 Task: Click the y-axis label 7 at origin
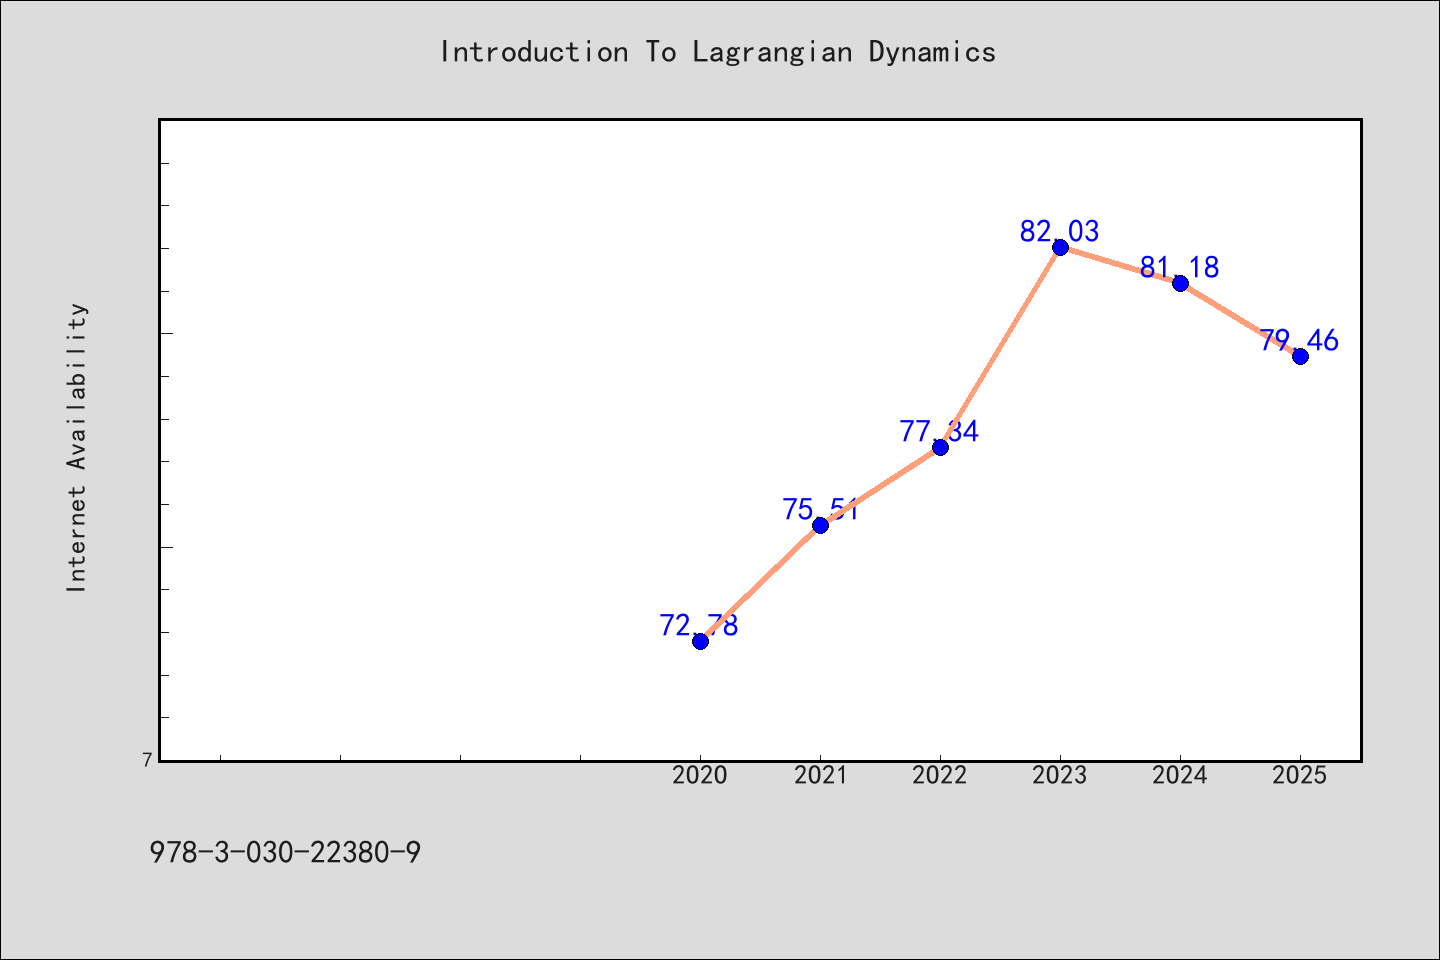coord(148,760)
